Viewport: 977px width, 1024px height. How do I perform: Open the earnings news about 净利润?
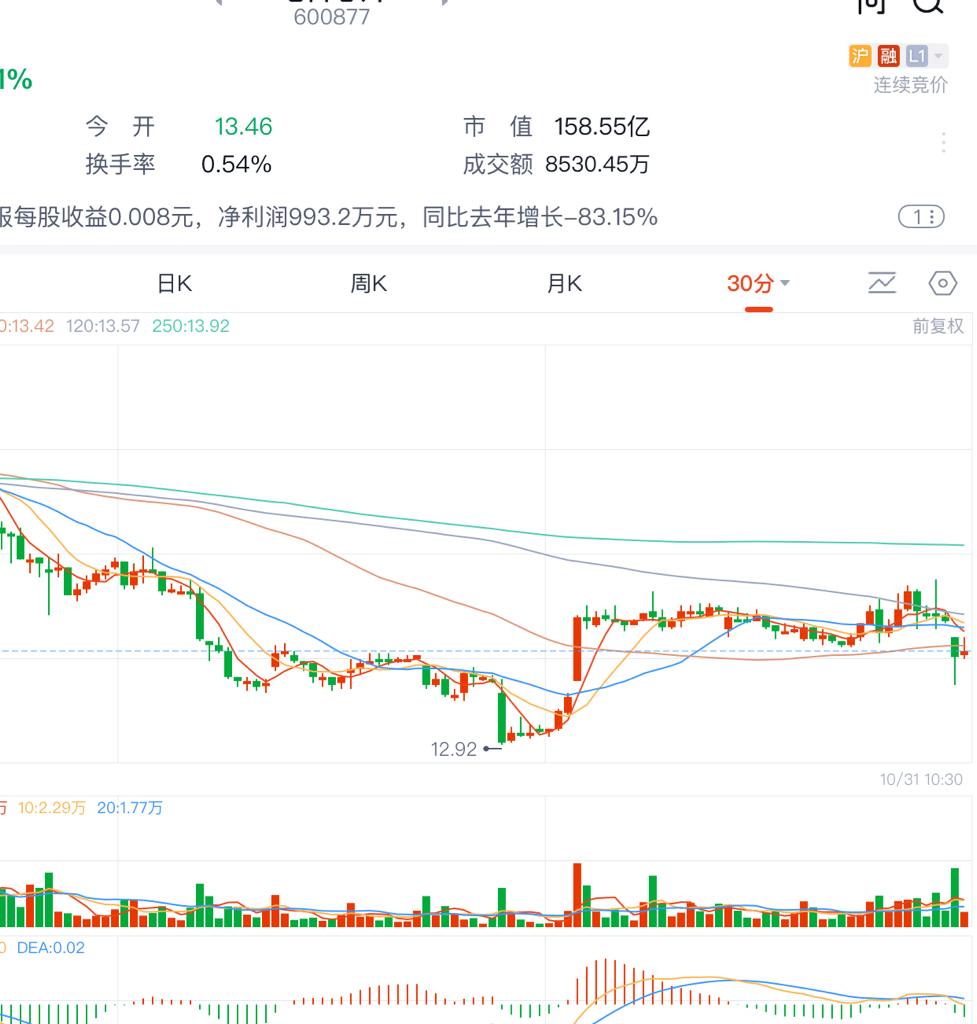click(330, 217)
